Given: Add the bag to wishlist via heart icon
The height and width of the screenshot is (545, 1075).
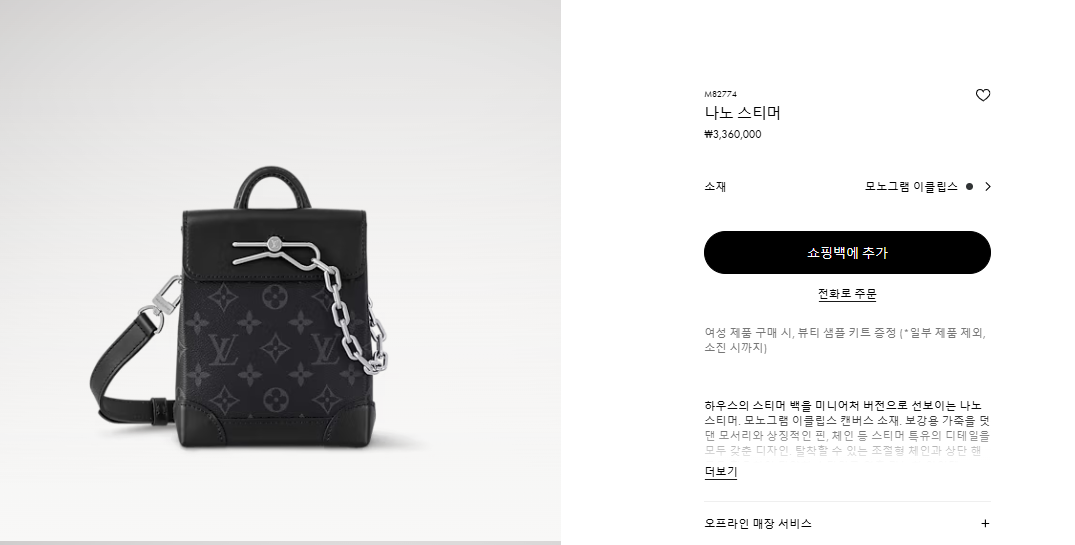Looking at the screenshot, I should coord(982,95).
